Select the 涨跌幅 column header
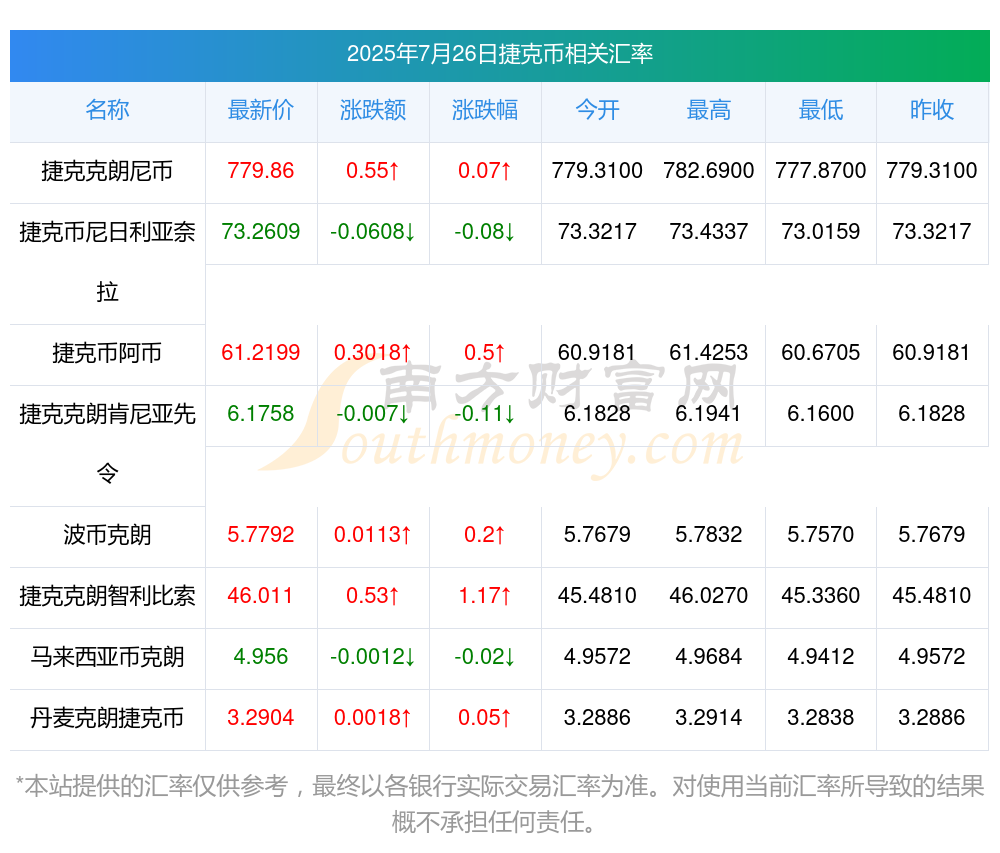Screen dimensions: 1000x853 [x=485, y=110]
